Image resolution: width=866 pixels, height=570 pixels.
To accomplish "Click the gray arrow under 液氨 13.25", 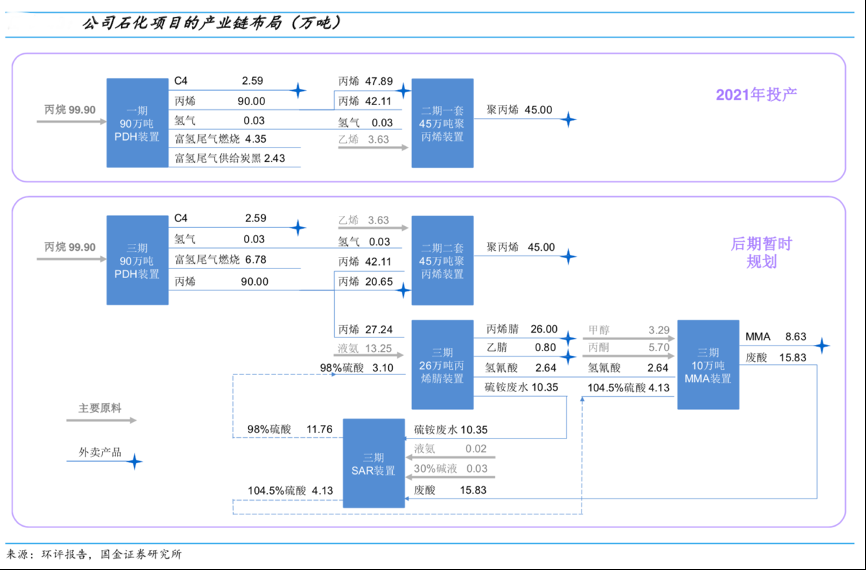I will (372, 357).
